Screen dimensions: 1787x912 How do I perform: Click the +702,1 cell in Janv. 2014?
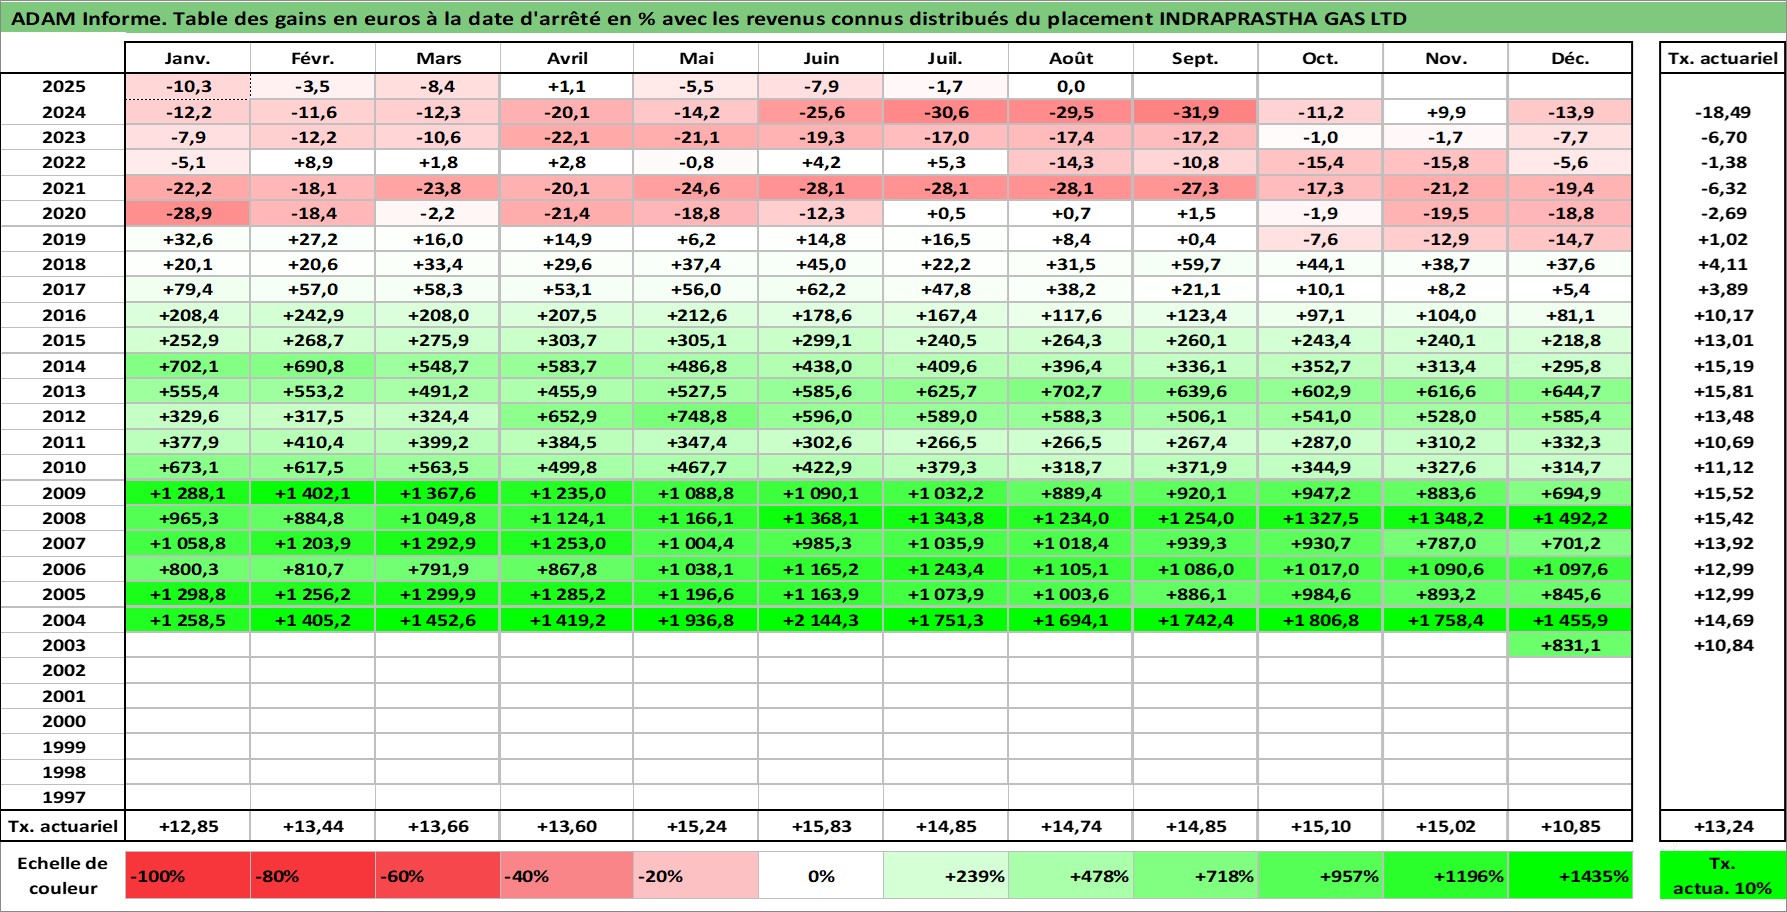pos(188,366)
